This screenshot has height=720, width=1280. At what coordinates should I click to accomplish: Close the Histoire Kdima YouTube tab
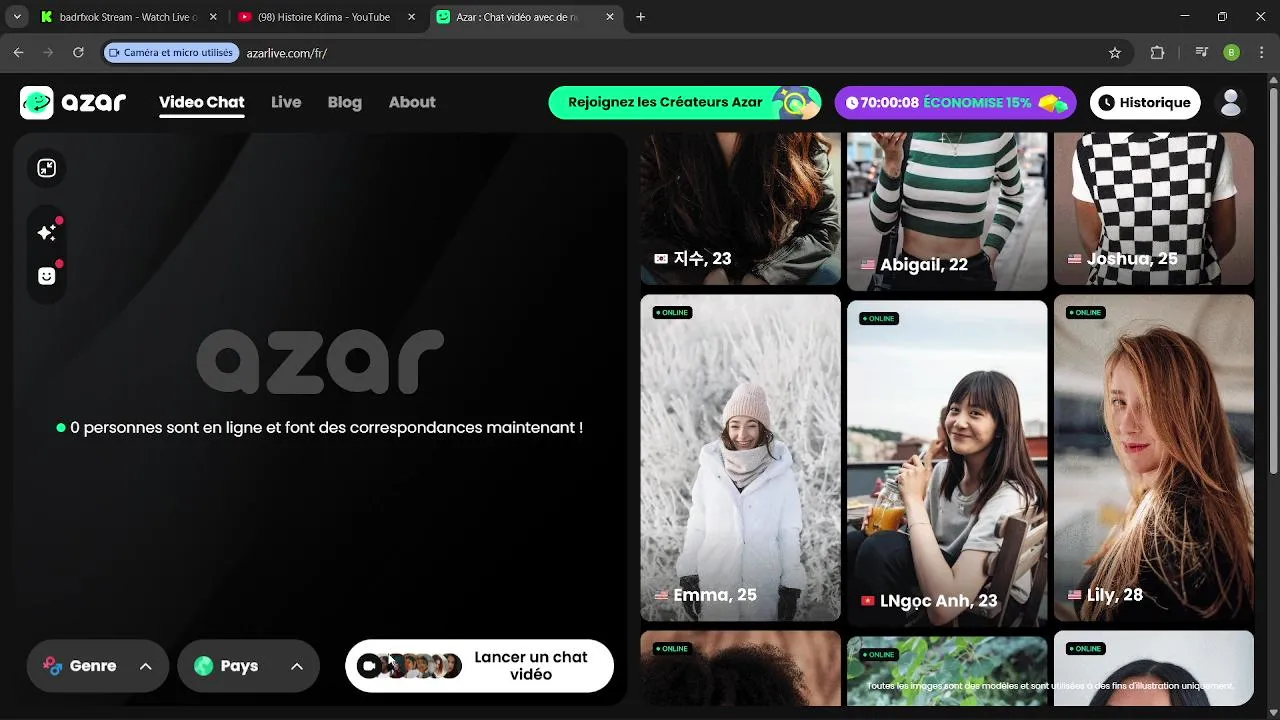[x=411, y=17]
